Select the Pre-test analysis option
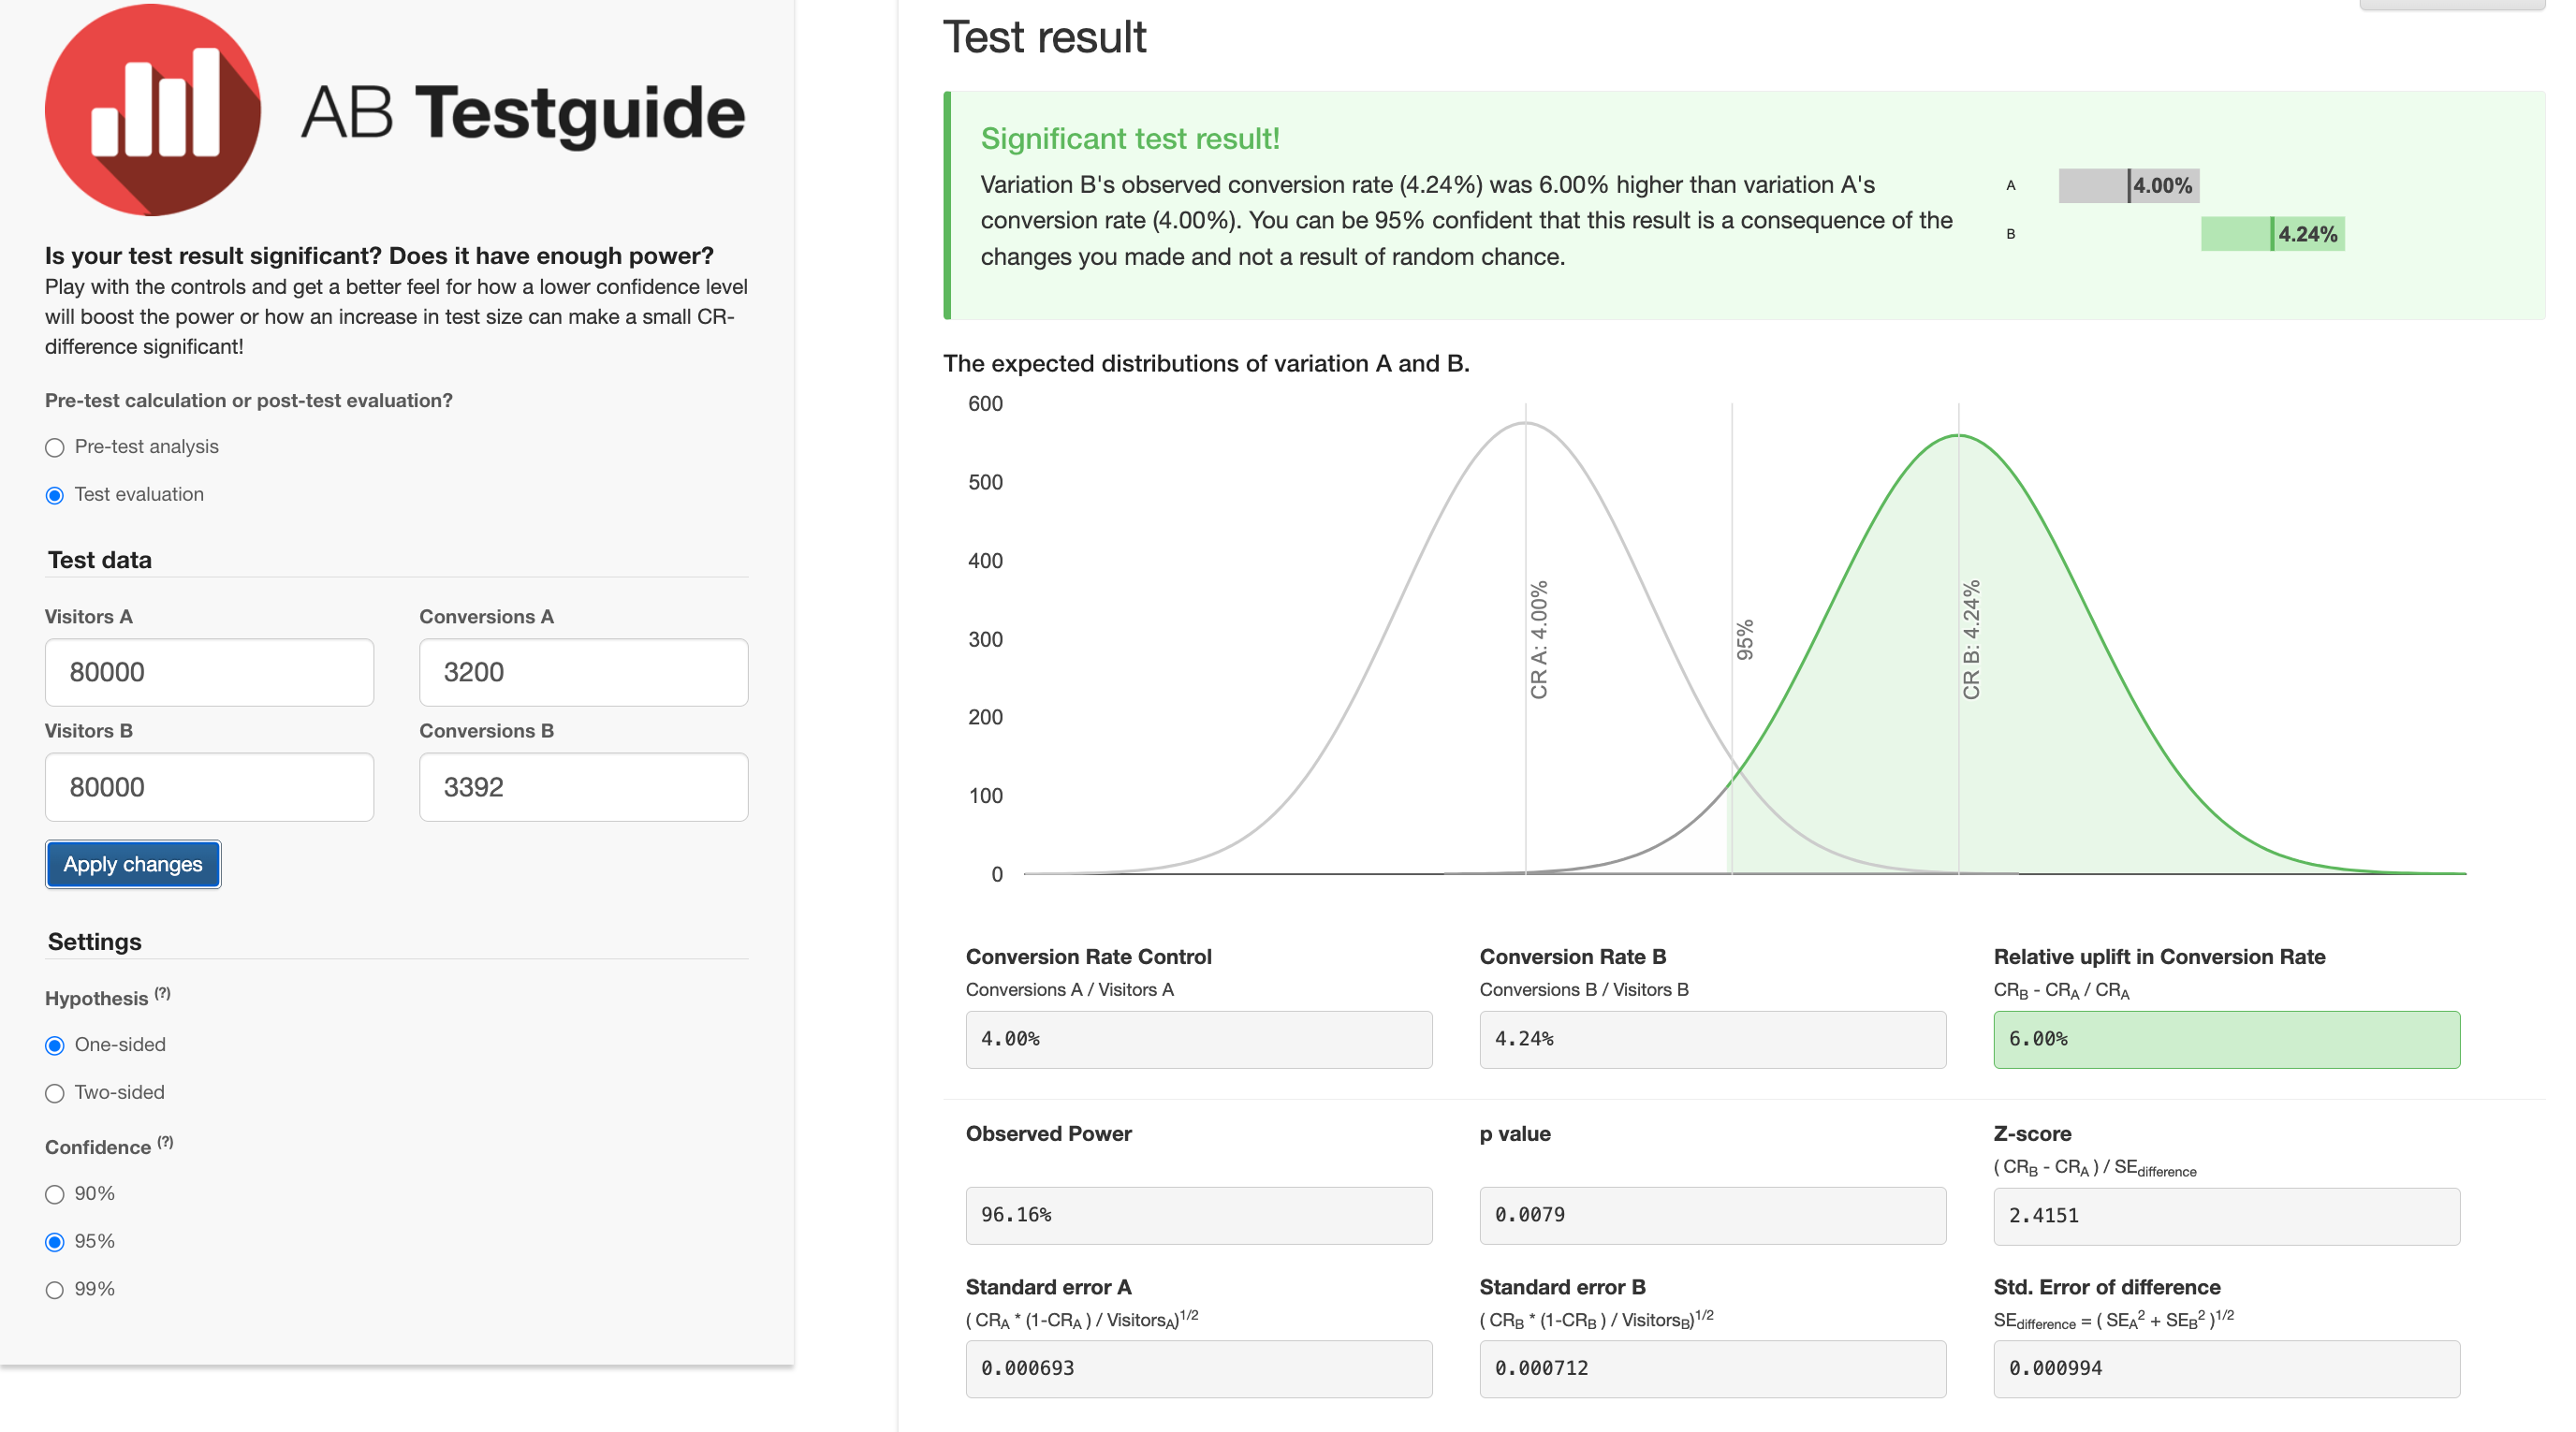Viewport: 2576px width, 1432px height. 55,447
